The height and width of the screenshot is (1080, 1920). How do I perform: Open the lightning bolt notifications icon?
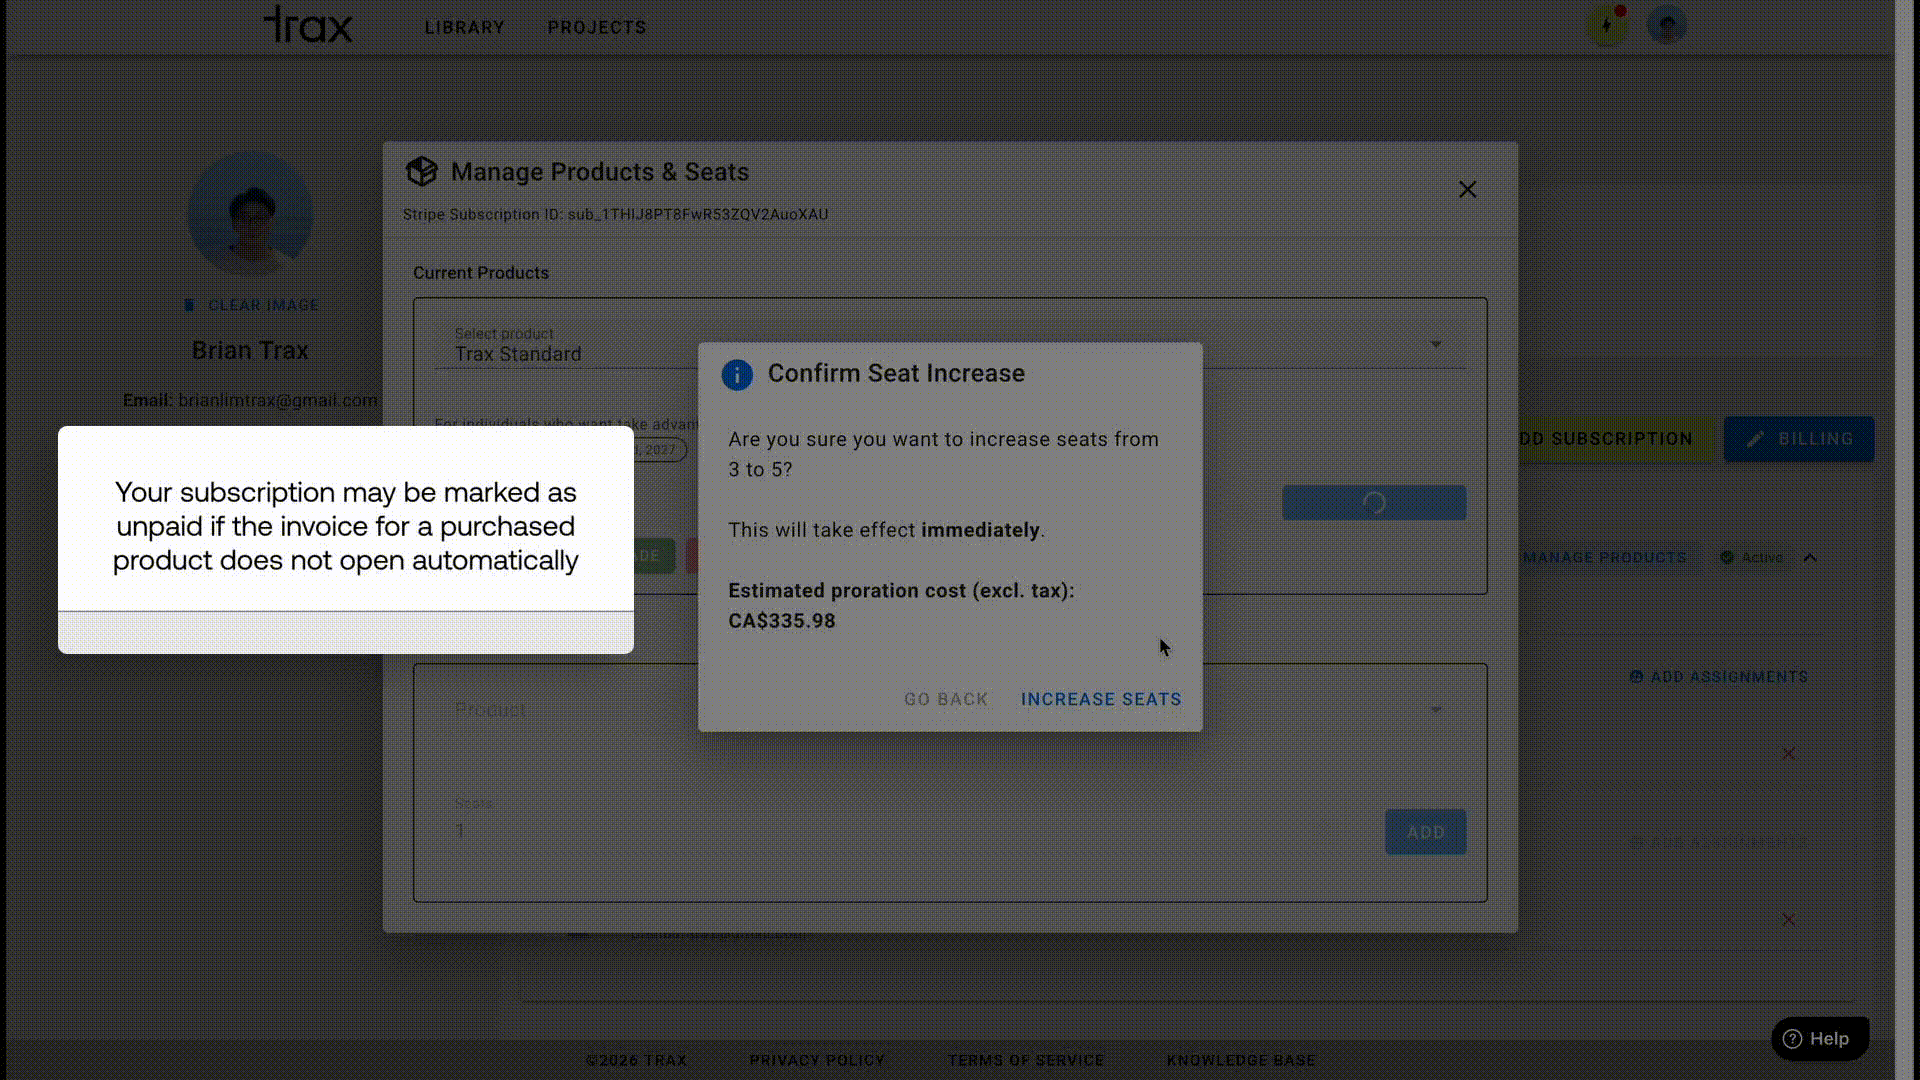point(1607,26)
